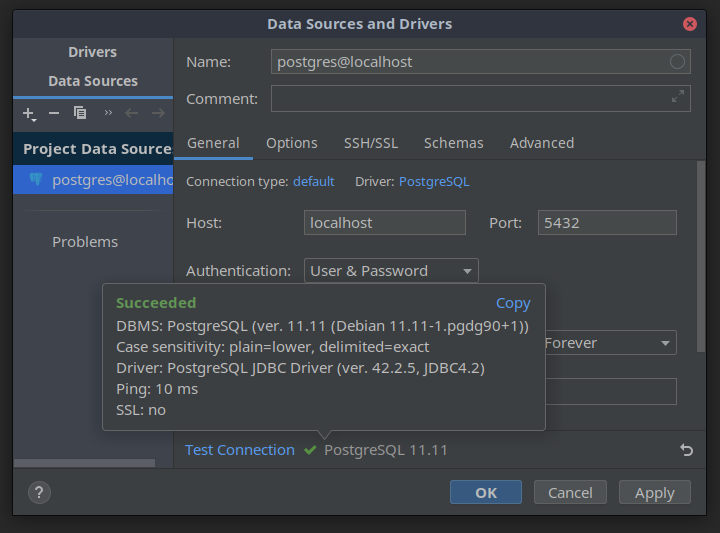Expand the Comment field with arrows icon
Viewport: 720px width, 533px height.
(x=677, y=96)
